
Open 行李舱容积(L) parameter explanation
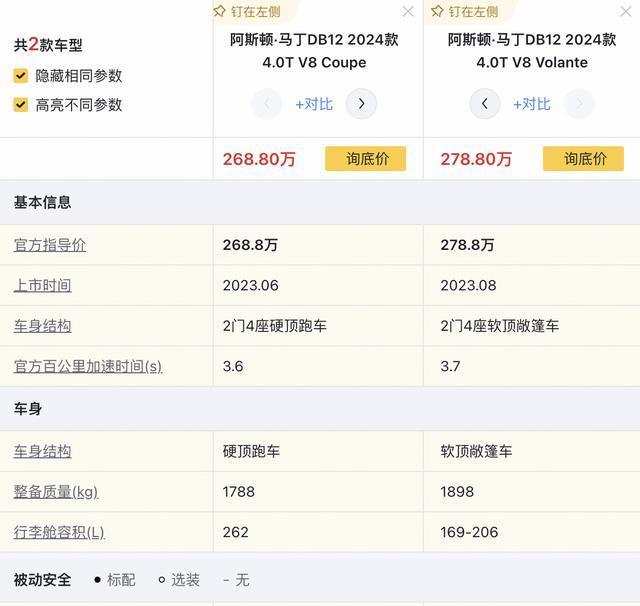click(59, 532)
